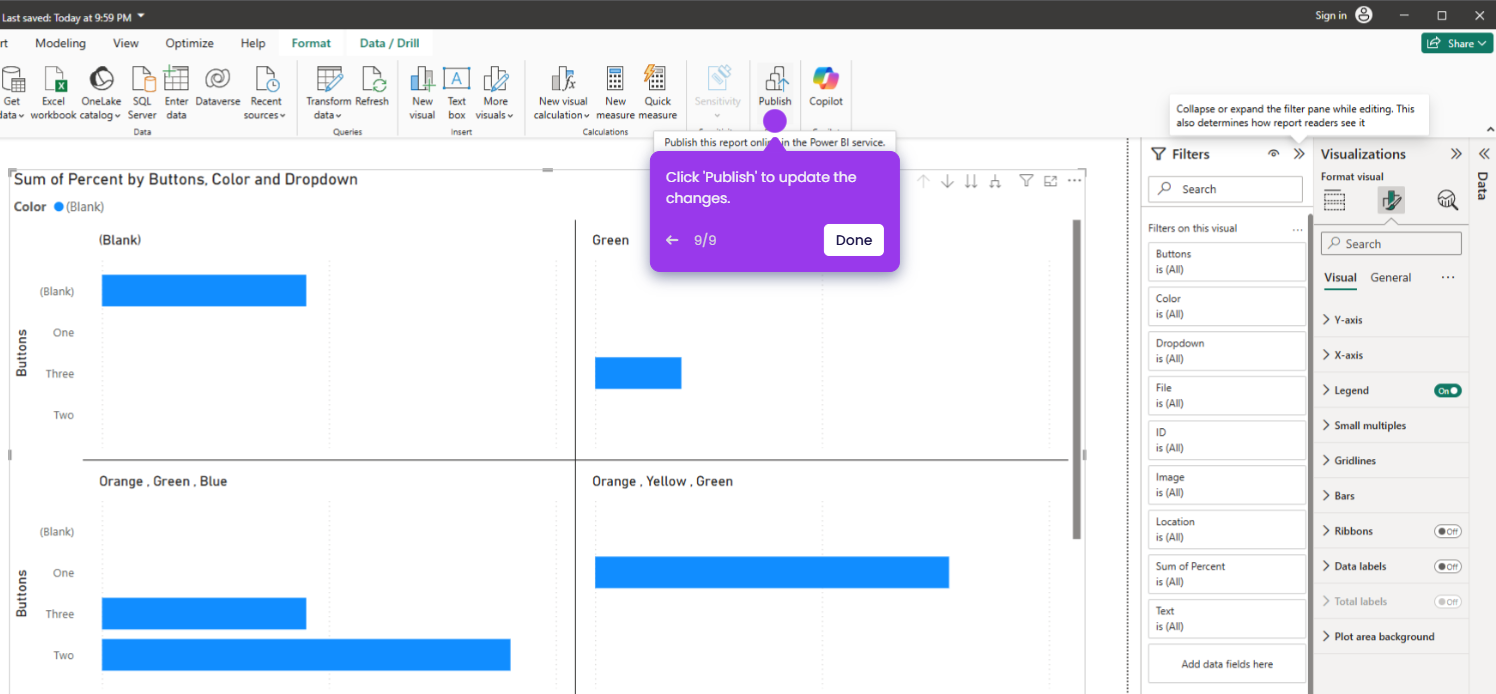
Task: Collapse the Visualizations pane
Action: (1456, 154)
